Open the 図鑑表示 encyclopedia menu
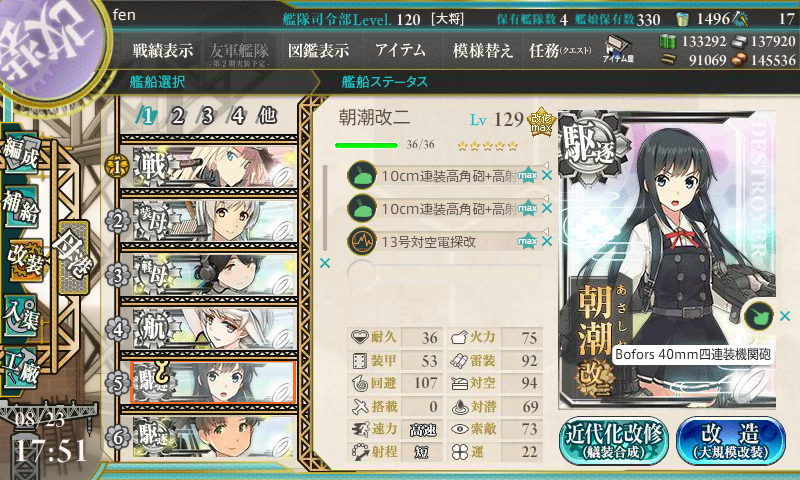Viewport: 800px width, 480px height. click(319, 50)
